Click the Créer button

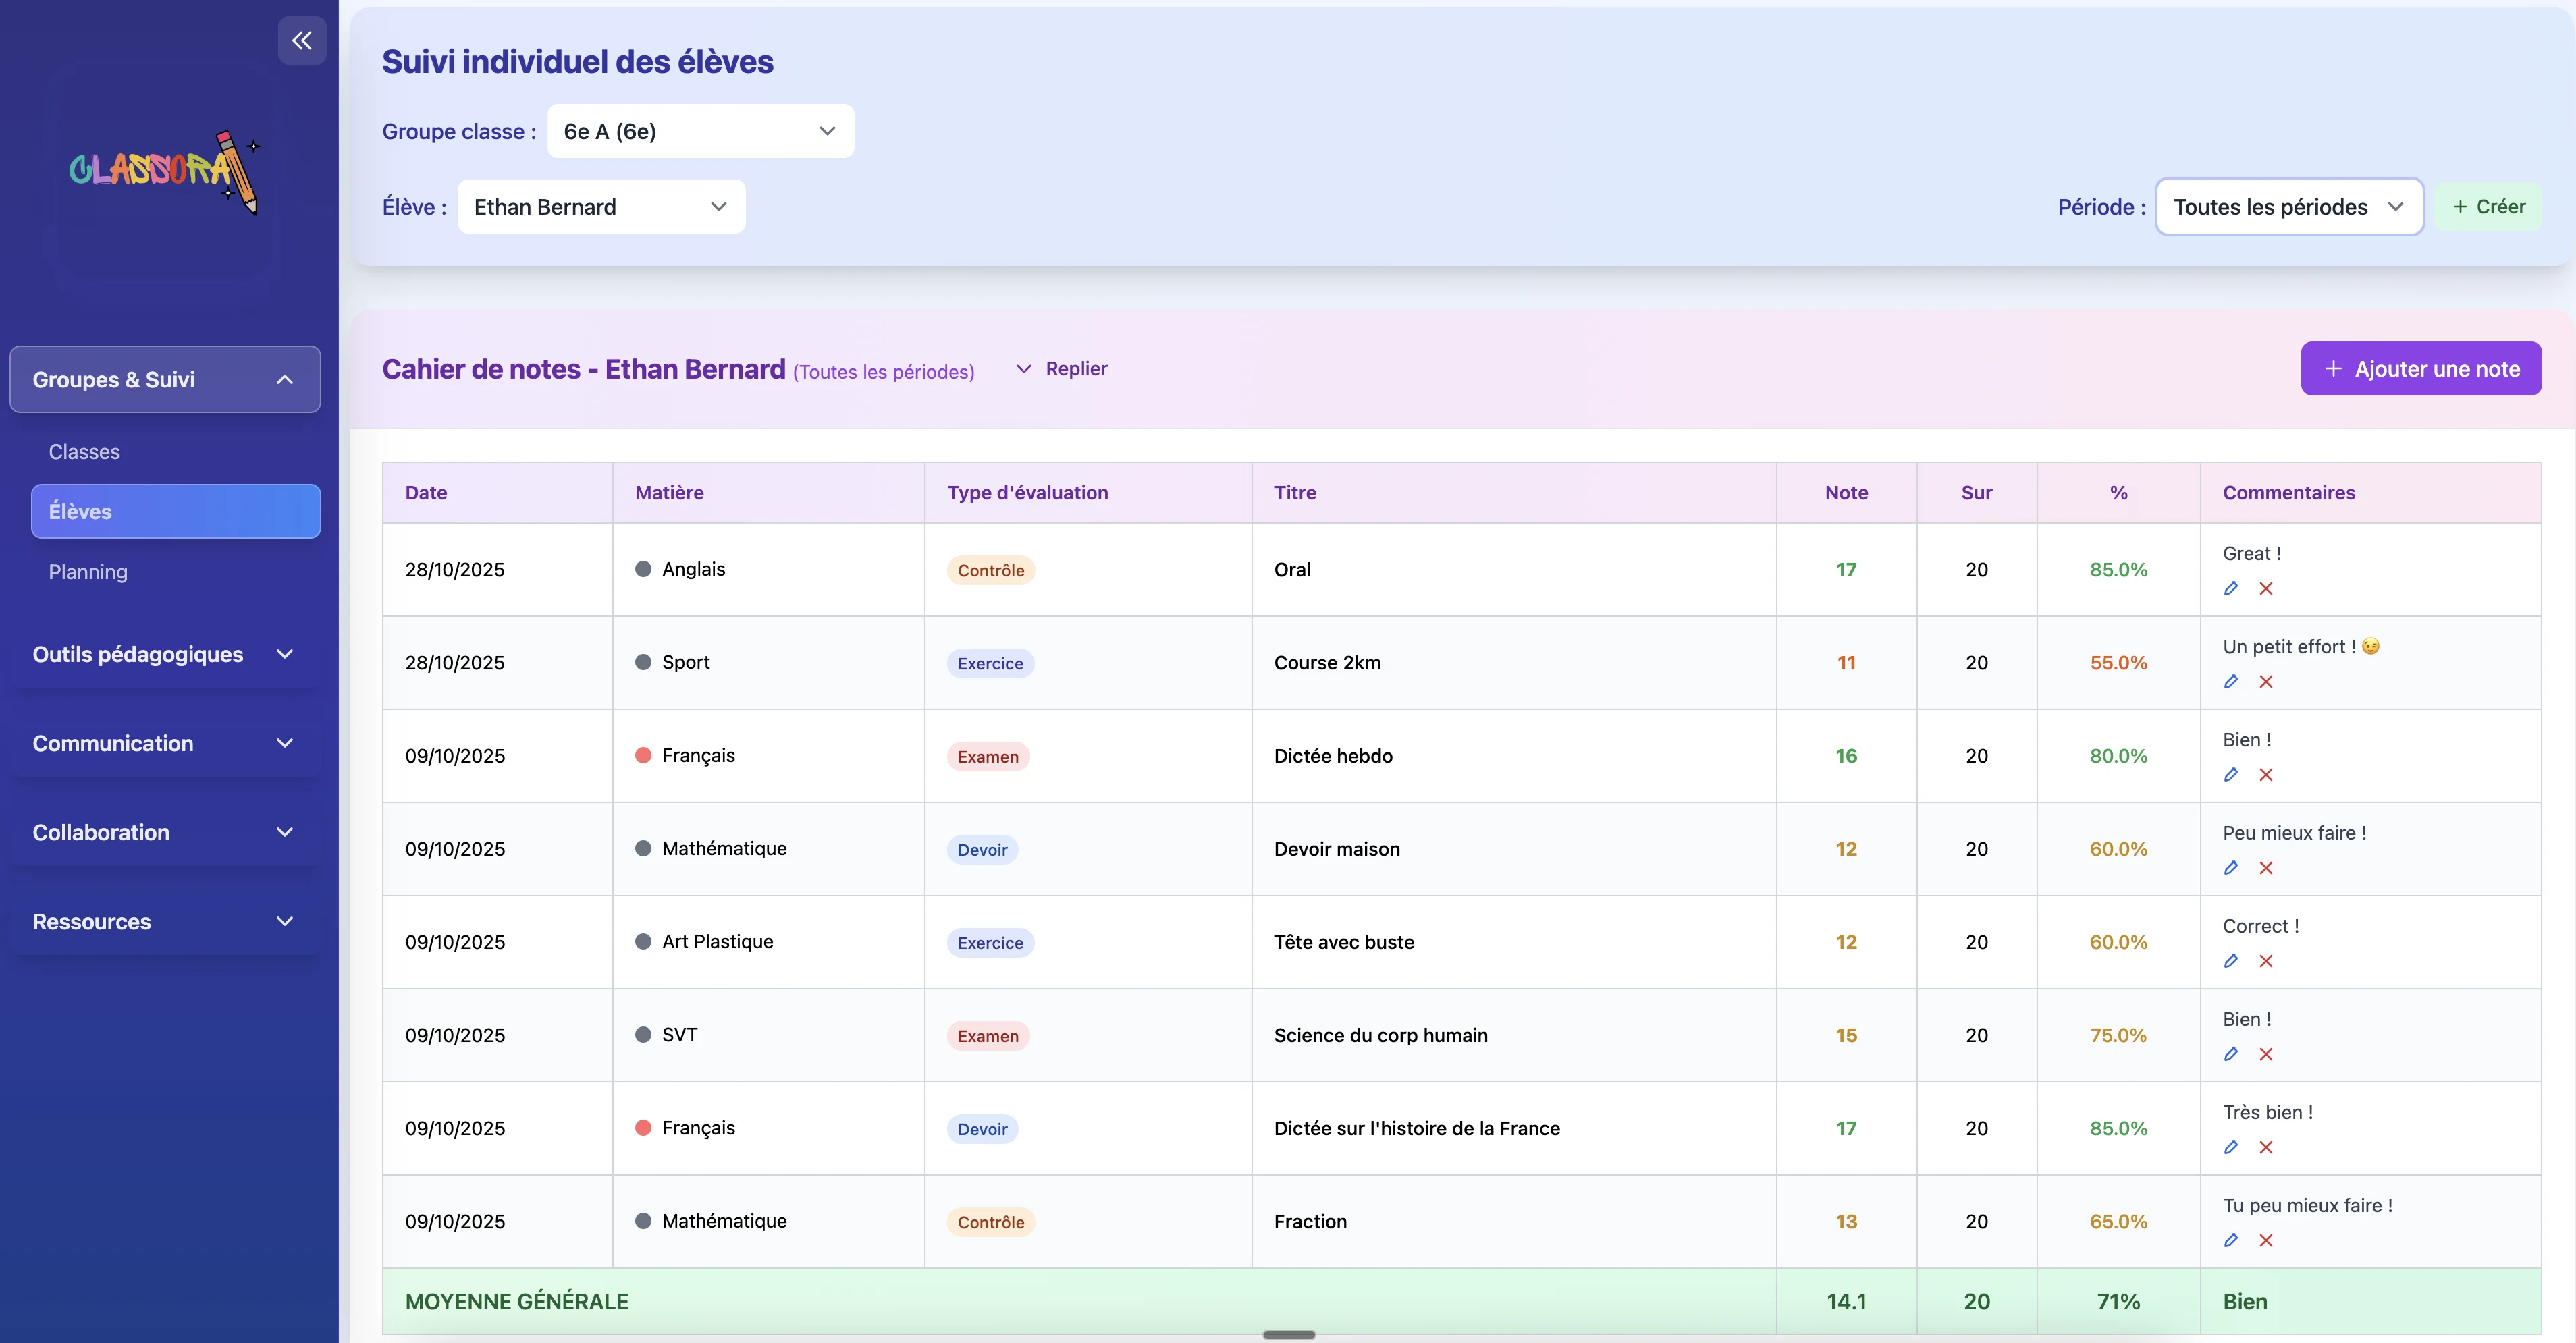2488,207
